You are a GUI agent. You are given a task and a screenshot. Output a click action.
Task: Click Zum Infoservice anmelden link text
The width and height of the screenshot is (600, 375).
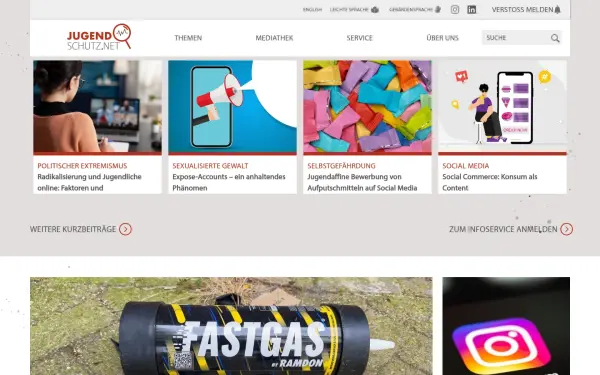point(503,229)
